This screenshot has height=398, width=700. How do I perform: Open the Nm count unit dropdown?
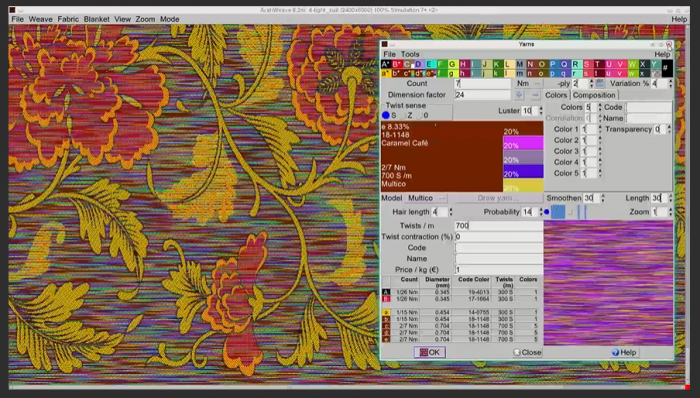tap(529, 83)
